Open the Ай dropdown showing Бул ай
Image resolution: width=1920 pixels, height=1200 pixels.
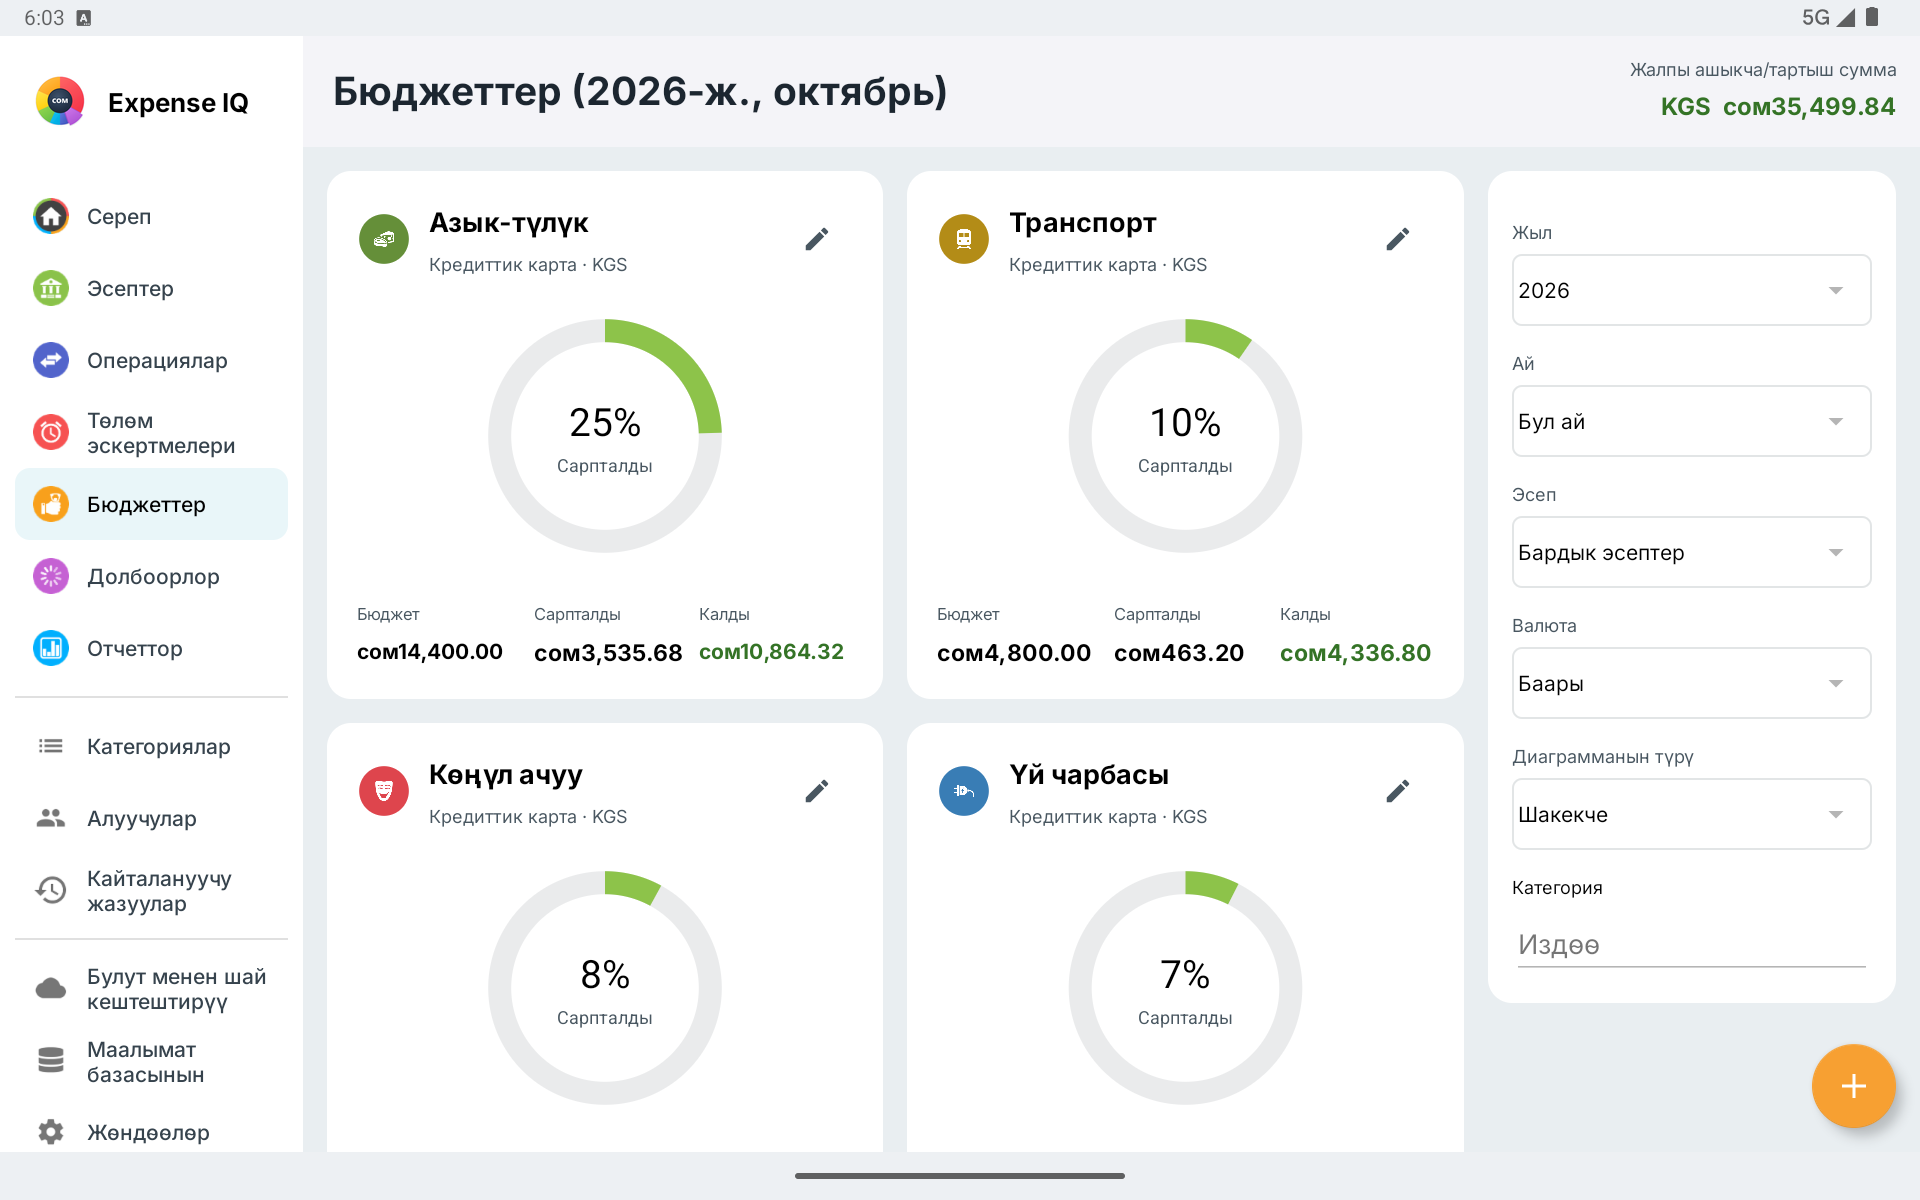pos(1691,421)
